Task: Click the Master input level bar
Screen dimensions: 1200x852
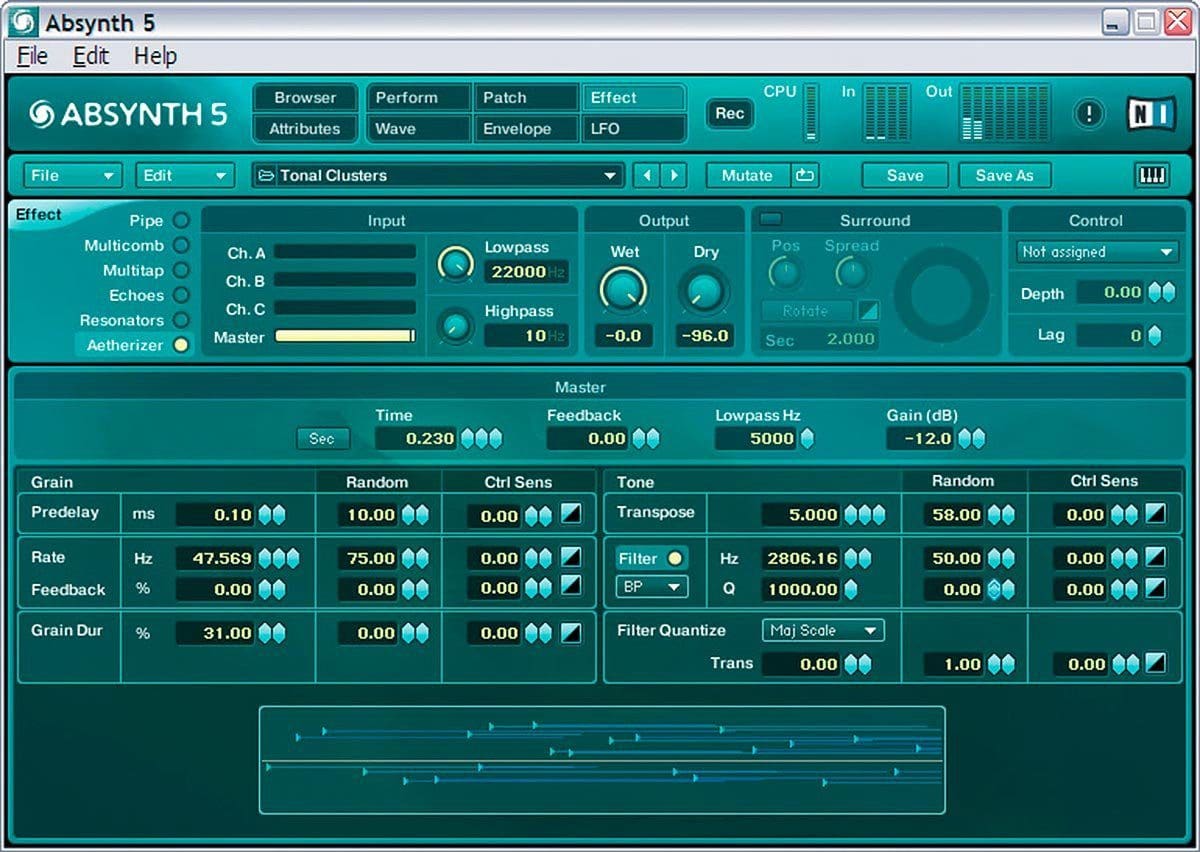Action: click(345, 336)
